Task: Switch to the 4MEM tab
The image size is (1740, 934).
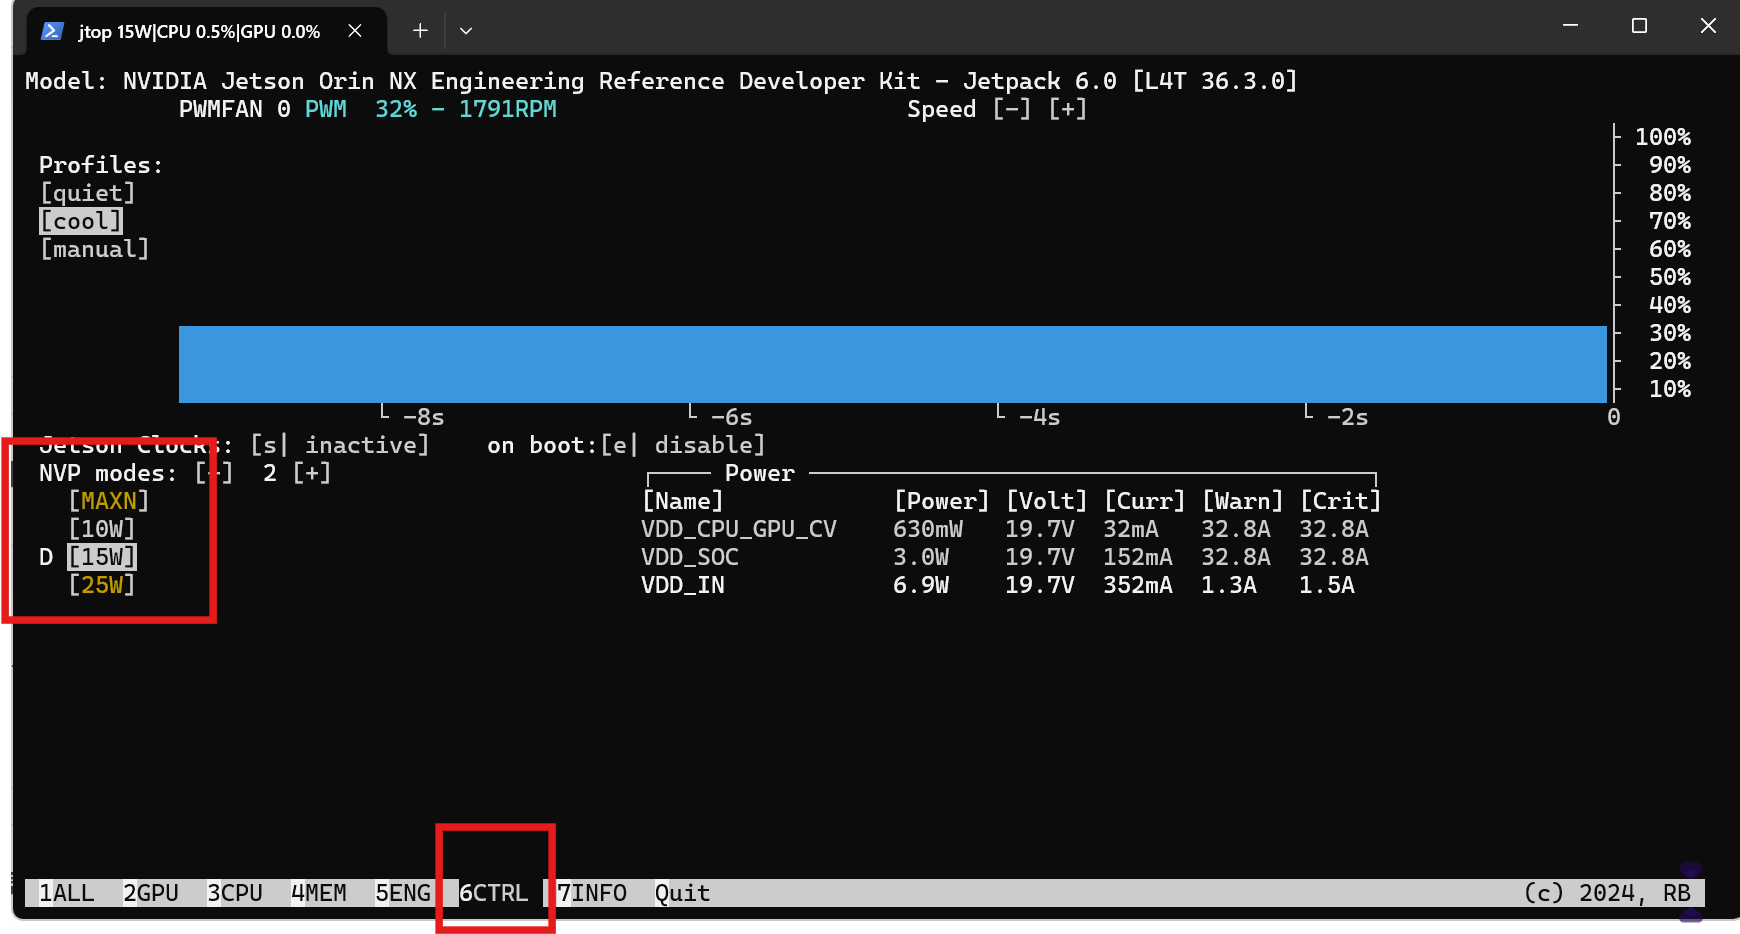Action: [319, 893]
